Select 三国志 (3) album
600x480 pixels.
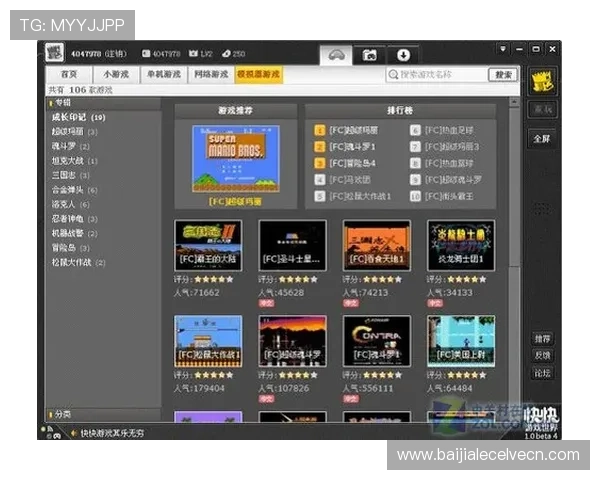click(x=71, y=176)
